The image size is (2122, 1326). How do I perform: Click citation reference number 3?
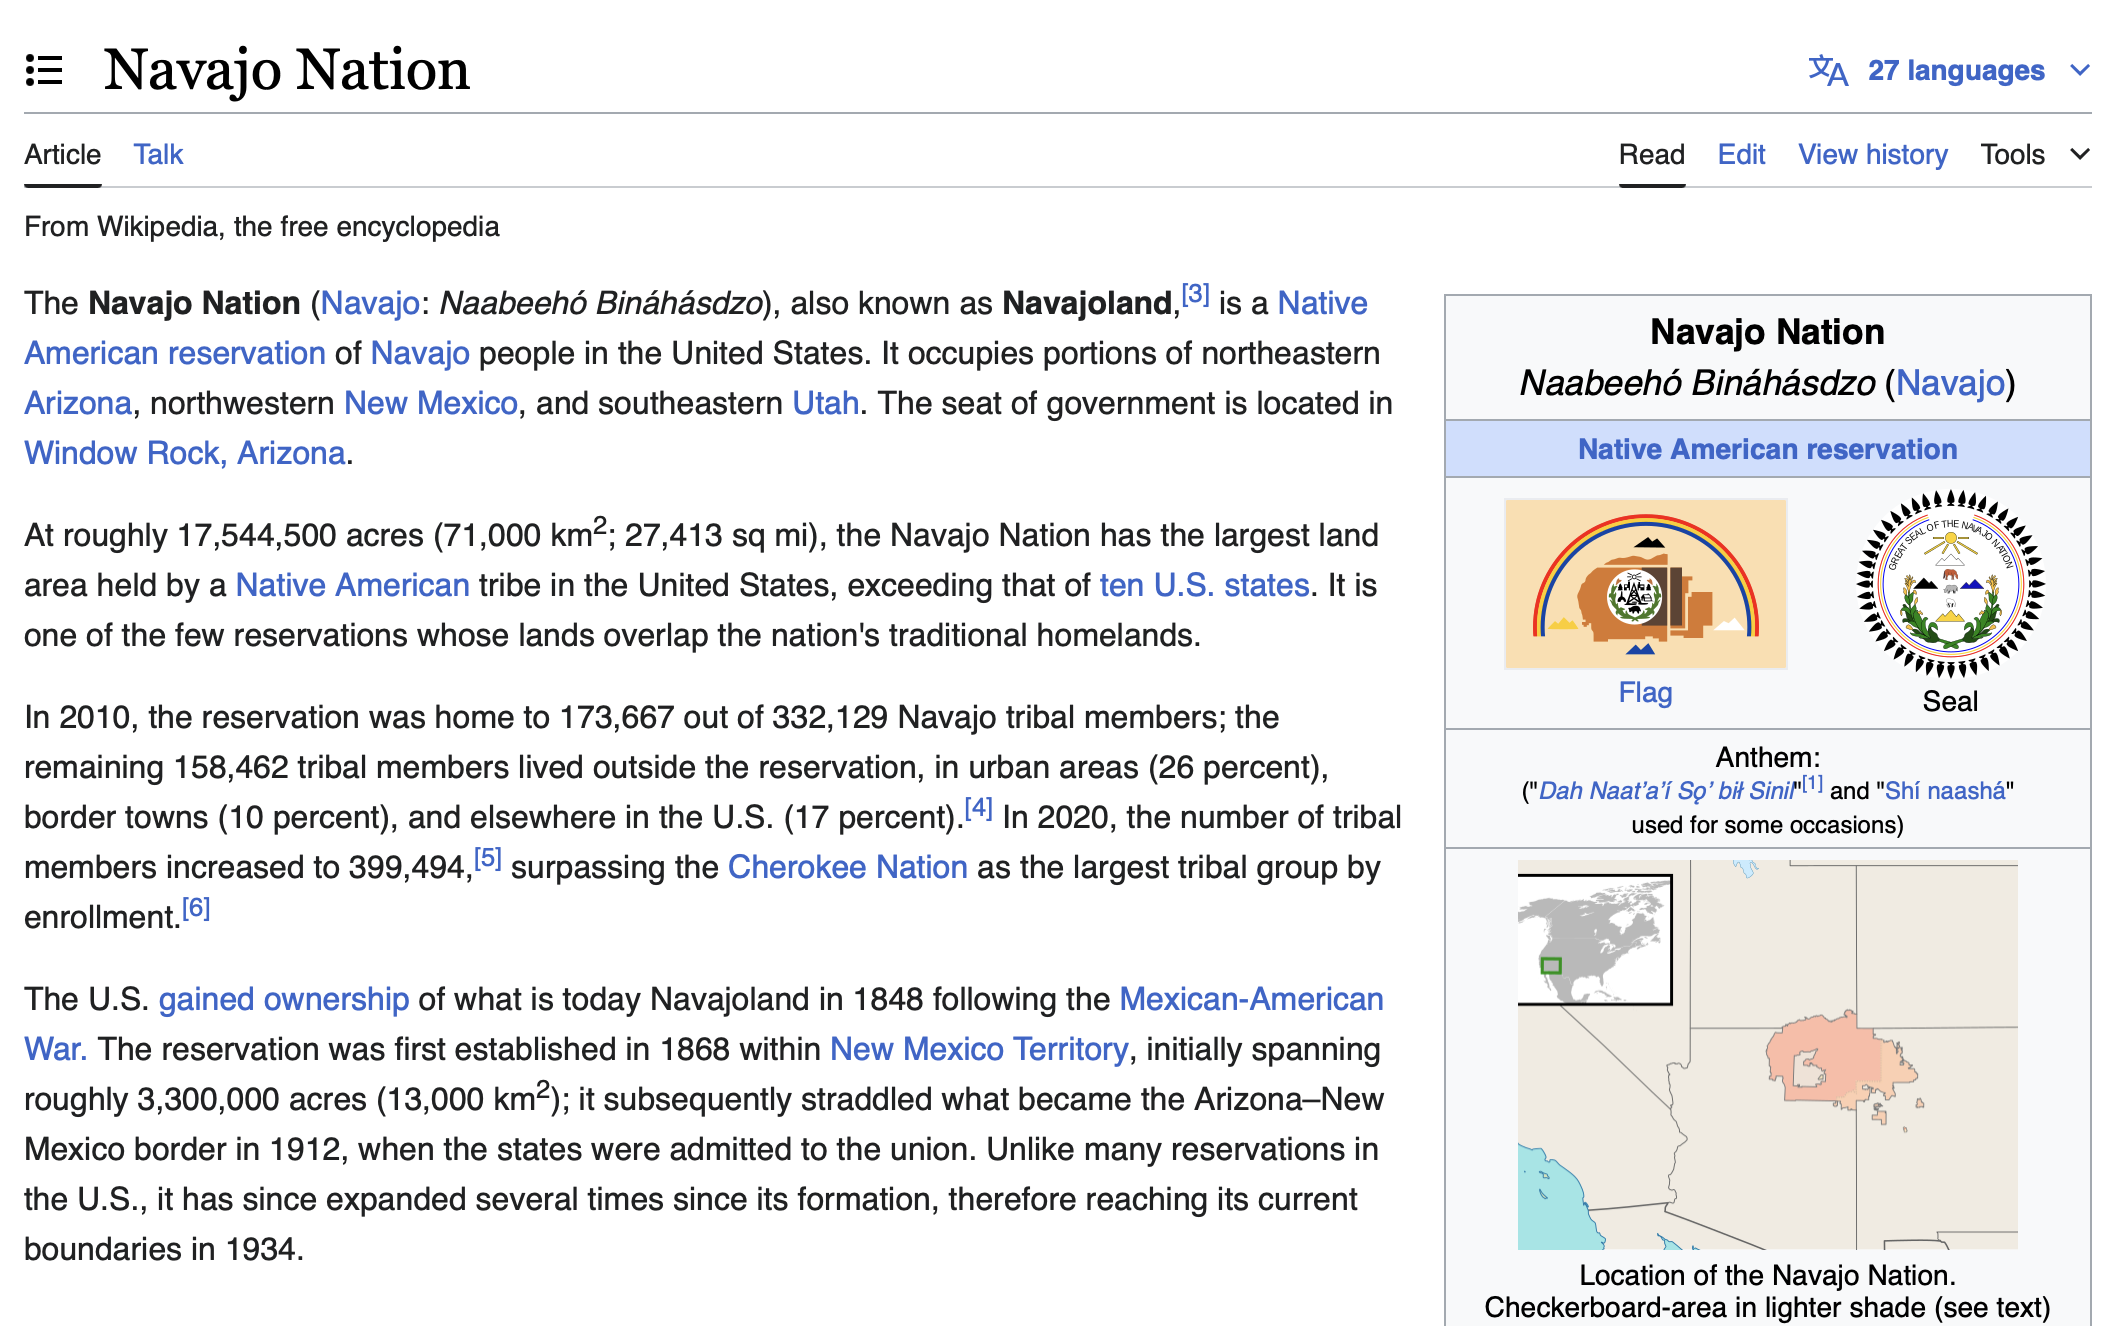point(1195,295)
